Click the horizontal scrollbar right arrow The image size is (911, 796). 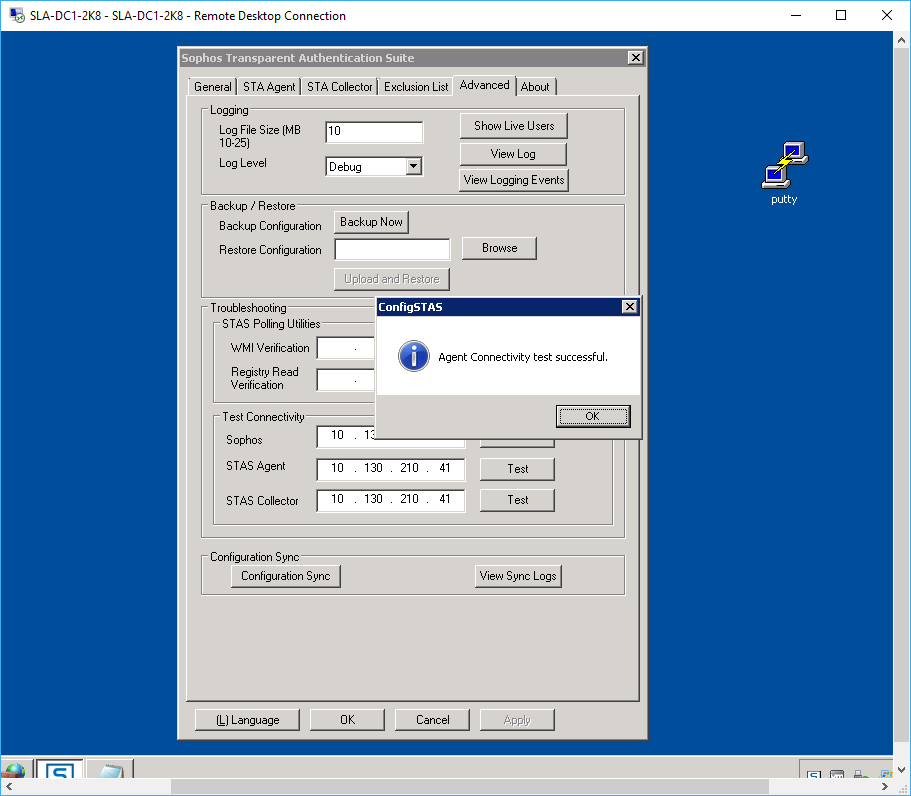tap(885, 787)
